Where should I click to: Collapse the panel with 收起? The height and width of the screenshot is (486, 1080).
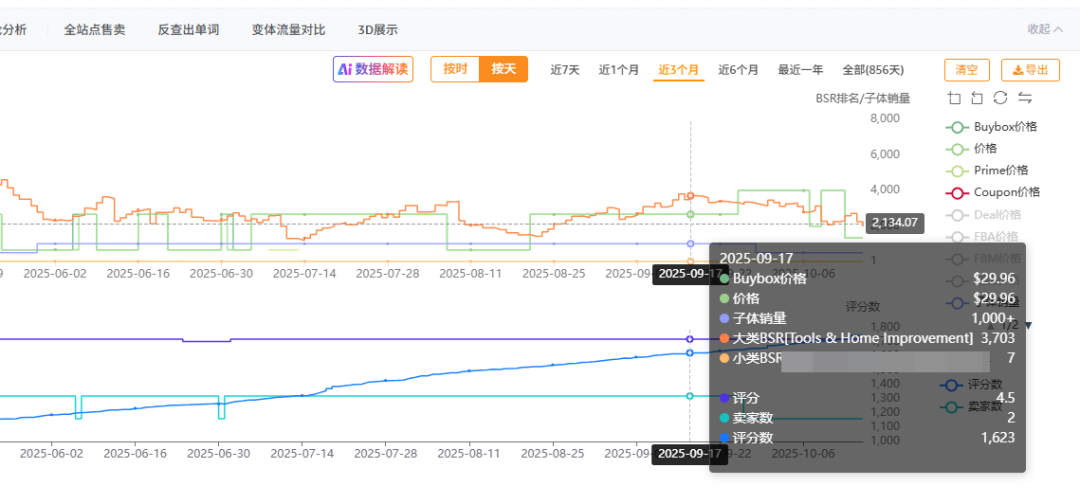pos(1045,29)
